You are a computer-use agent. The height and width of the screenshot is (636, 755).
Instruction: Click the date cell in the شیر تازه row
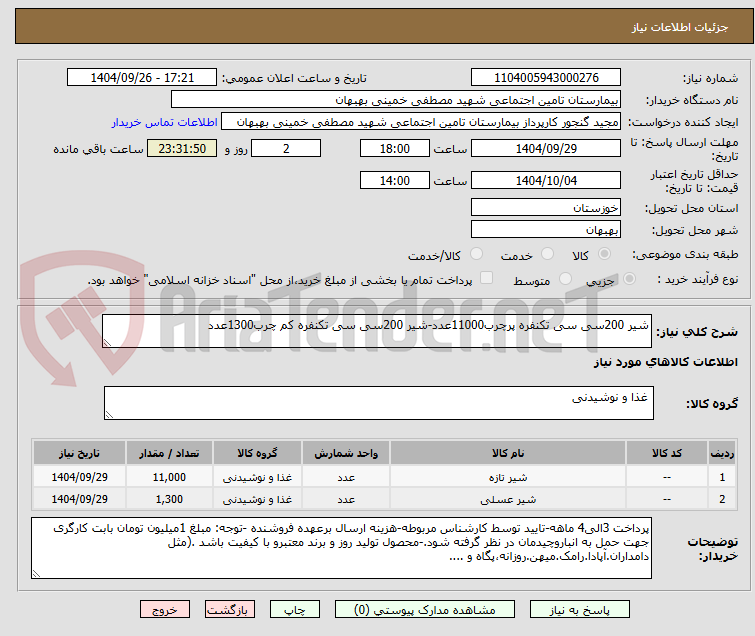[x=79, y=477]
